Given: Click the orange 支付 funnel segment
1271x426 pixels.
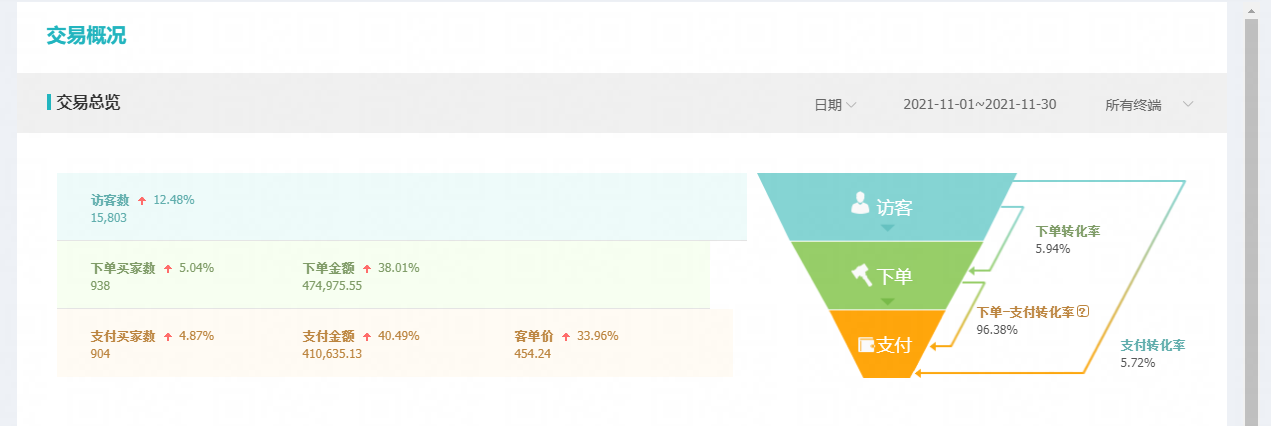Looking at the screenshot, I should pyautogui.click(x=887, y=345).
